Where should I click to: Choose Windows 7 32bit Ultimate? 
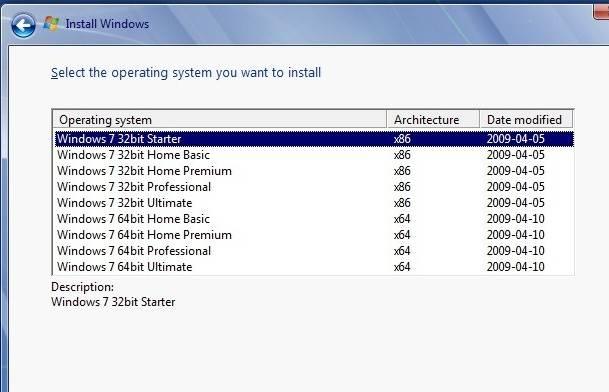tap(314, 203)
